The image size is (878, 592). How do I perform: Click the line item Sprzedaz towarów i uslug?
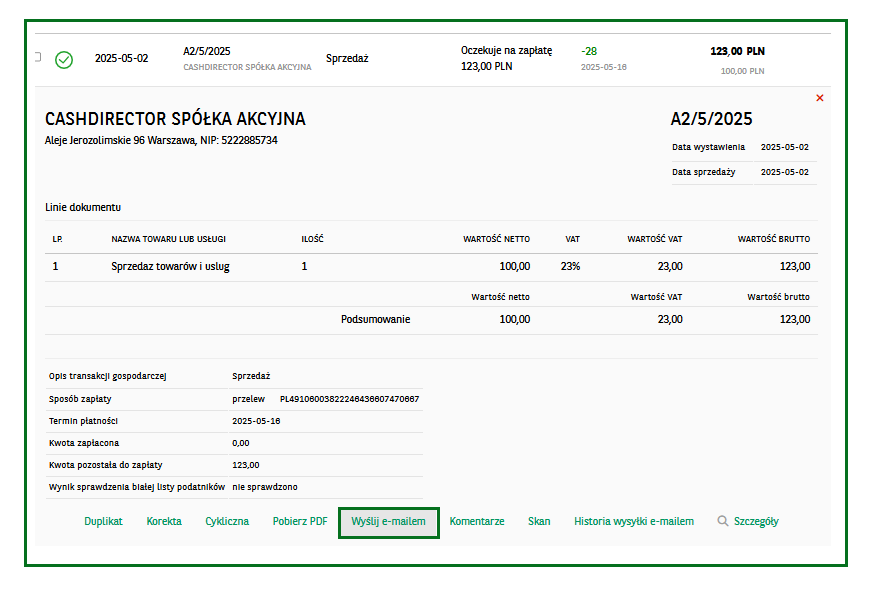tap(170, 267)
